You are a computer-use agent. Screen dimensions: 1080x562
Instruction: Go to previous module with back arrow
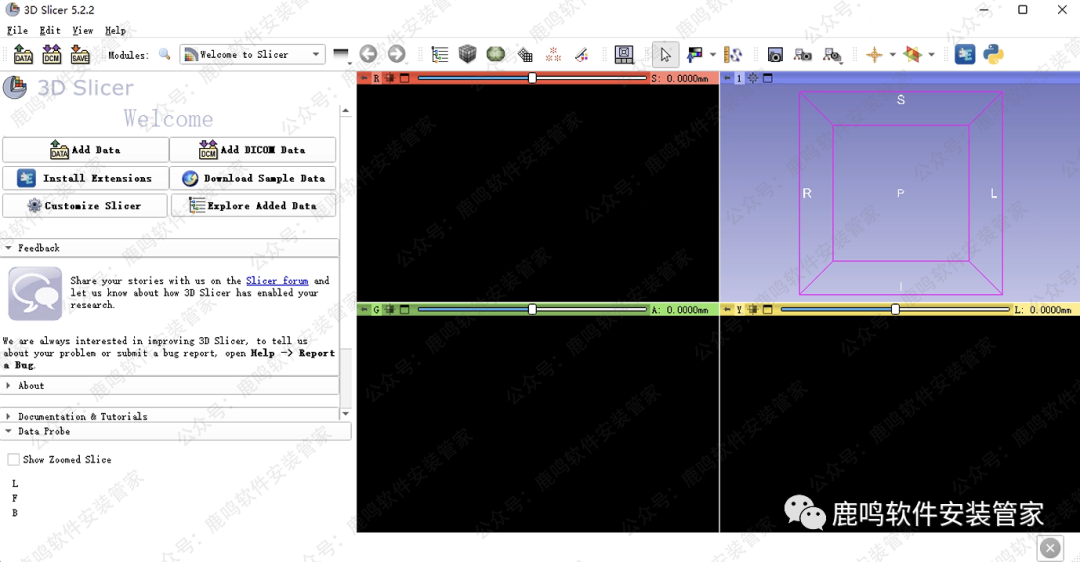click(x=369, y=55)
